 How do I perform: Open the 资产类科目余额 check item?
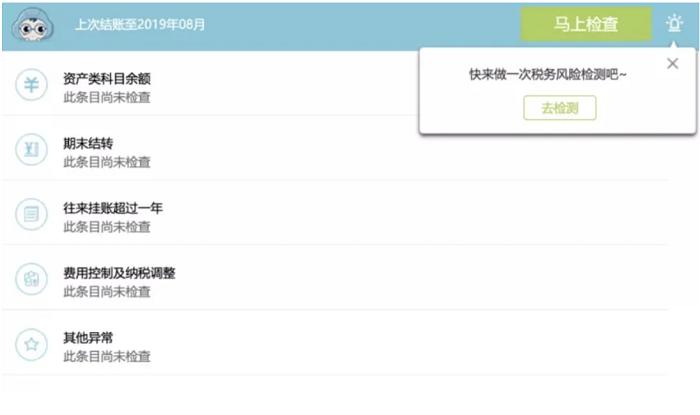pos(107,78)
